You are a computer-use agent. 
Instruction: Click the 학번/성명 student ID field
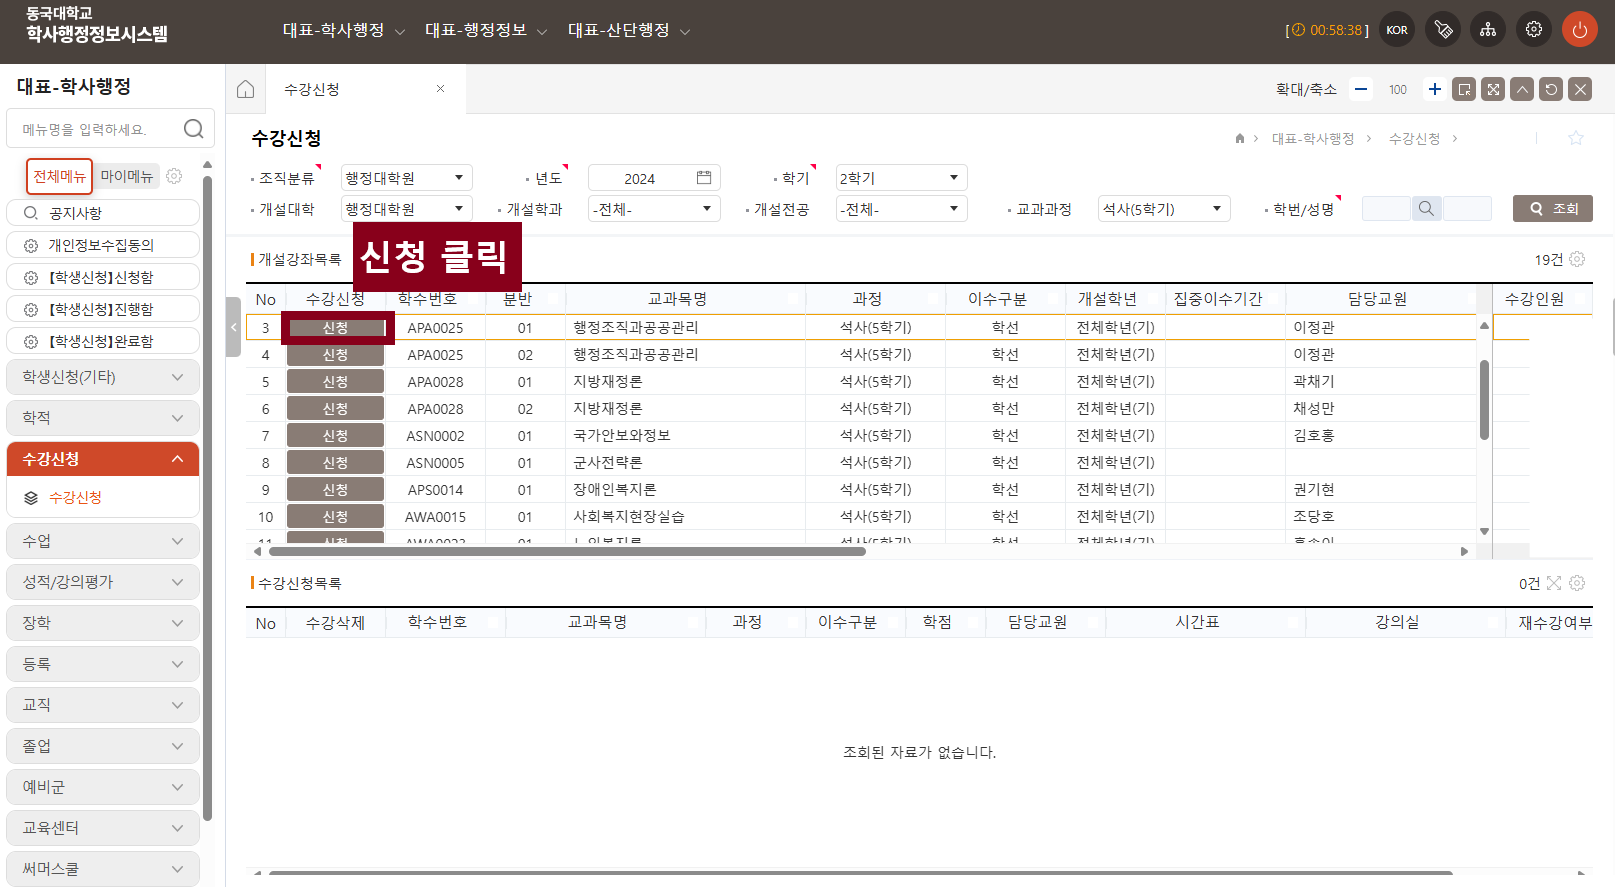click(x=1386, y=208)
